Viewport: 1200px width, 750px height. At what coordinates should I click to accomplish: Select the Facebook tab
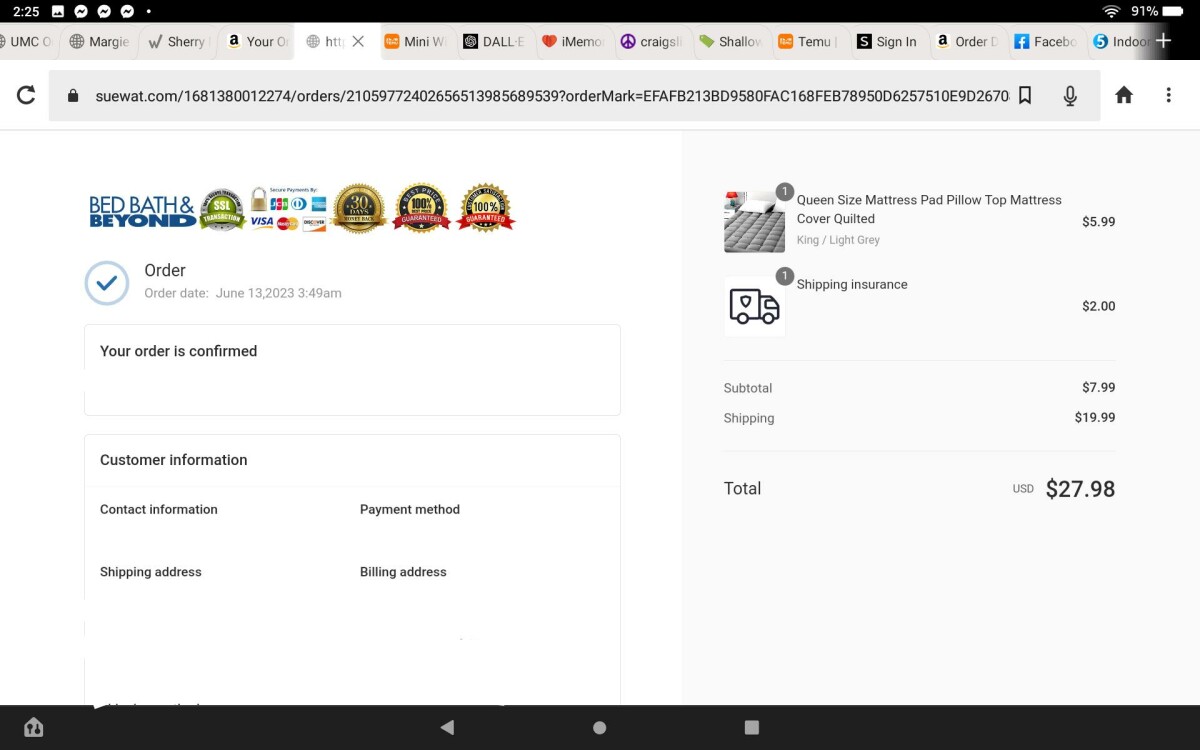pos(1045,41)
